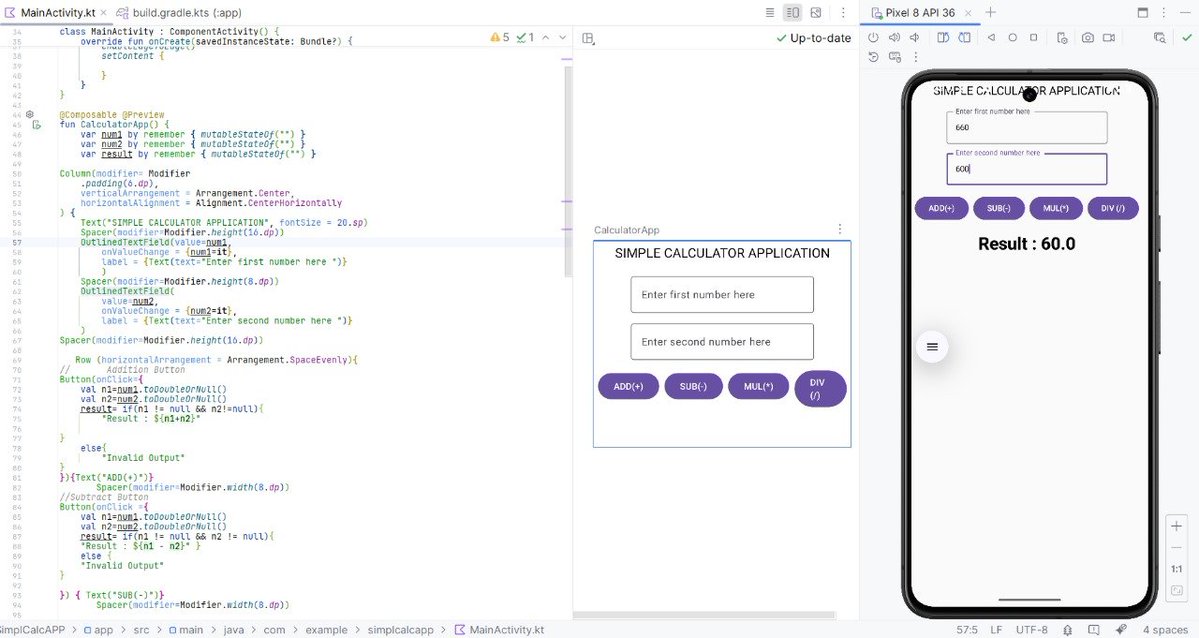The image size is (1199, 638).
Task: Click 'app' module in the breadcrumb path
Action: (x=99, y=630)
